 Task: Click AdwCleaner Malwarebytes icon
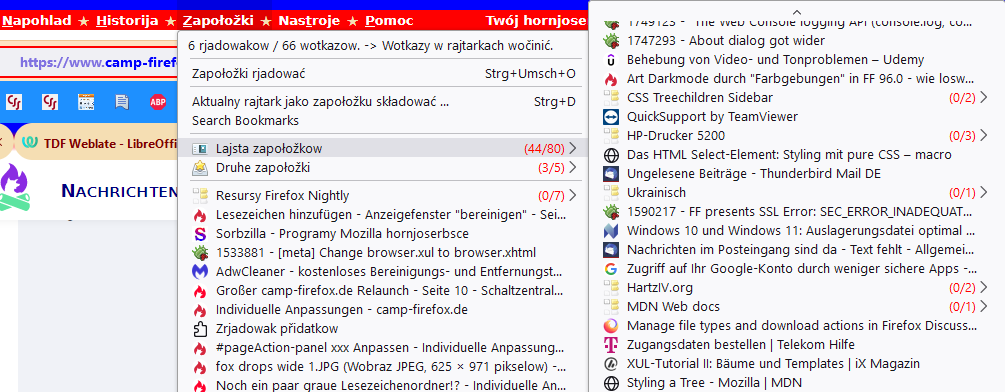coord(201,272)
